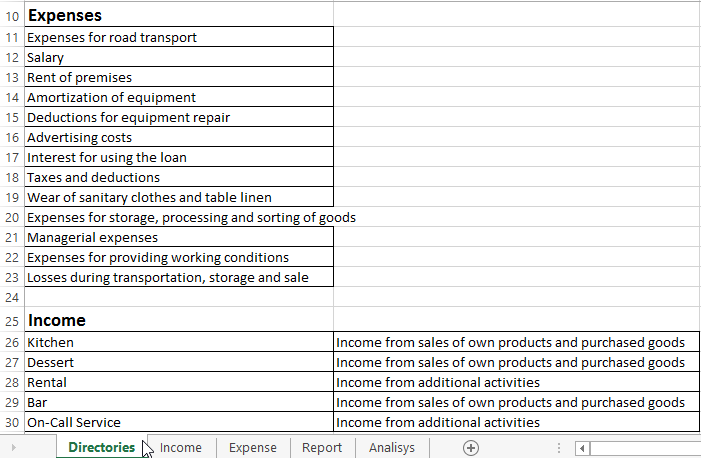The height and width of the screenshot is (458, 701).
Task: Select the Dessert cell
Action: click(179, 362)
